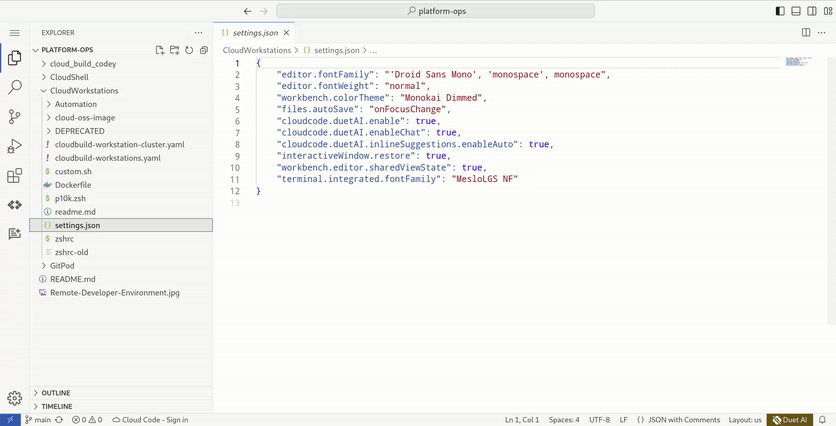
Task: Select the settings.json editor tab
Action: [x=254, y=33]
